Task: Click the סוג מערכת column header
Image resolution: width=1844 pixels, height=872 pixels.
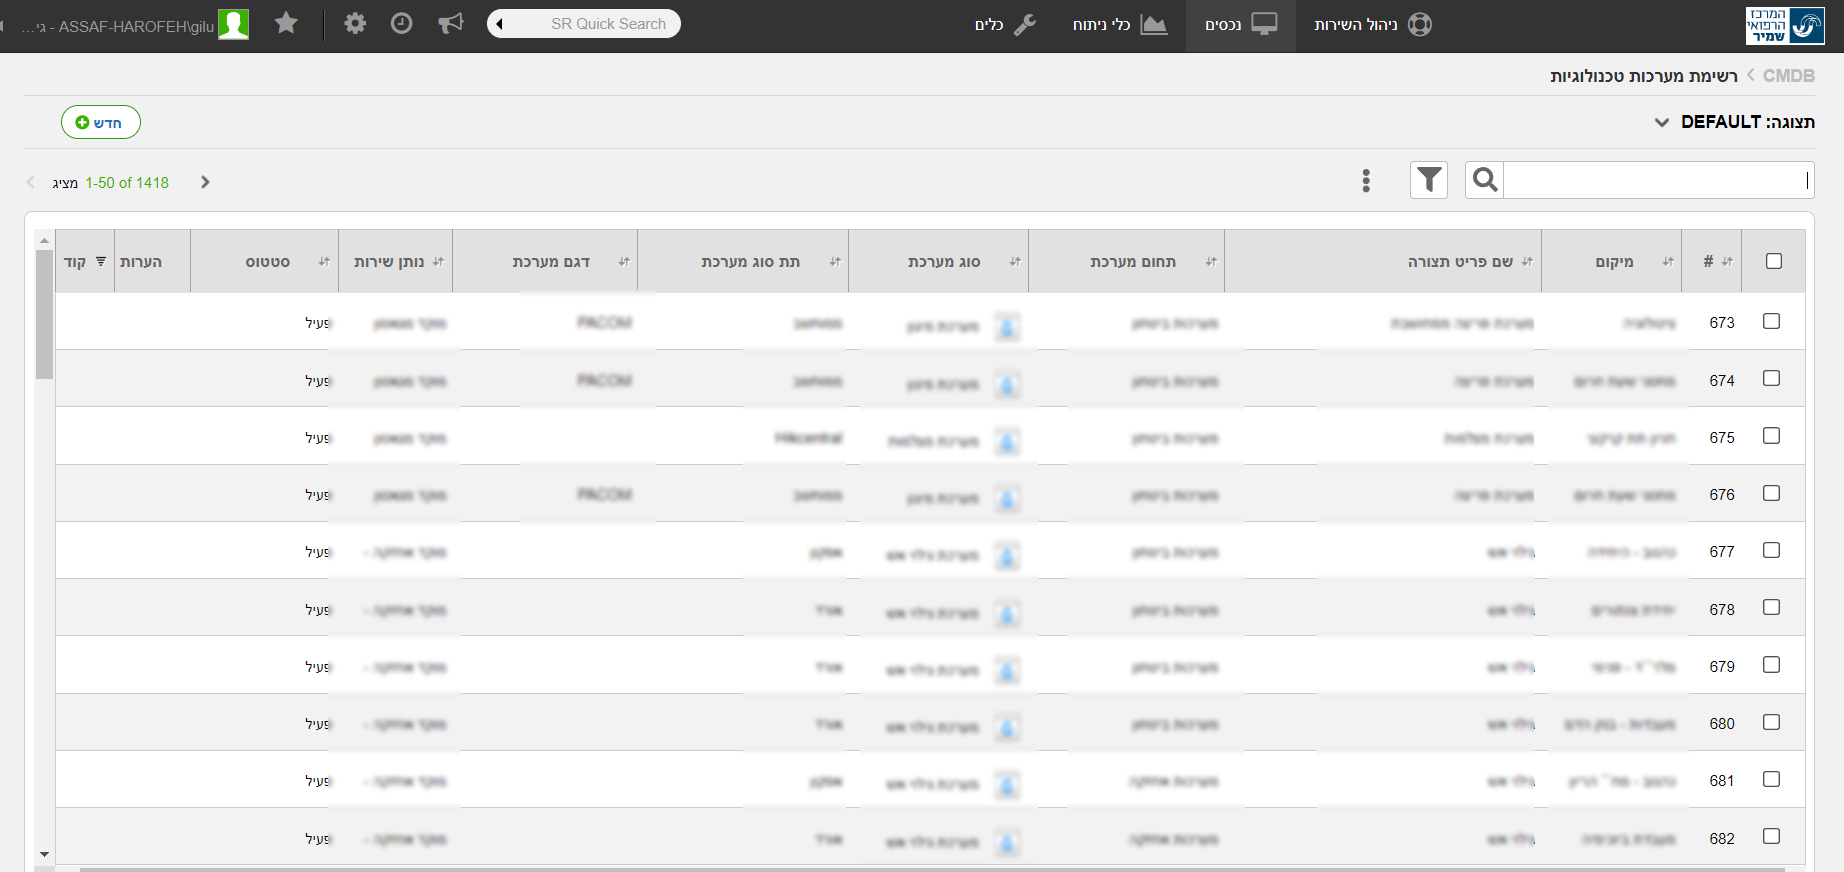Action: (x=944, y=261)
